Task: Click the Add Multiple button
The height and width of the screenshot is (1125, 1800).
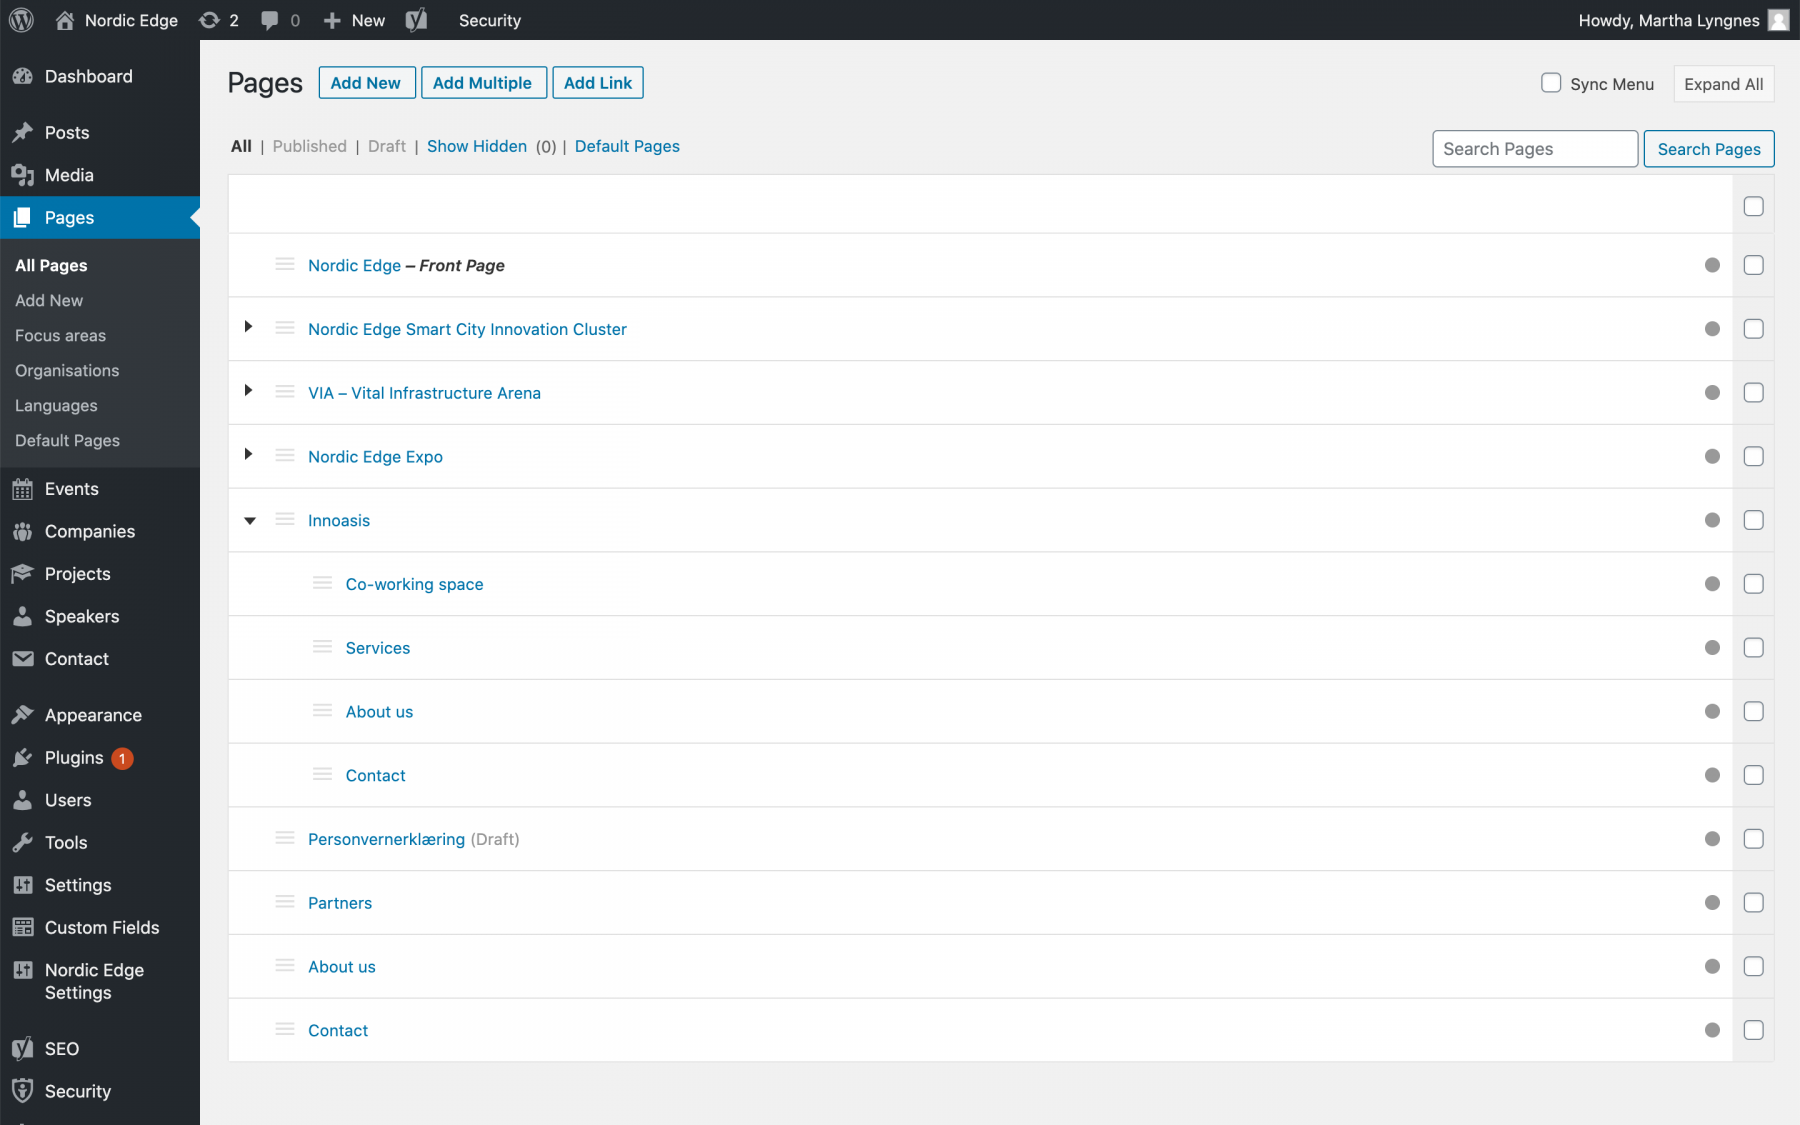Action: tap(484, 83)
